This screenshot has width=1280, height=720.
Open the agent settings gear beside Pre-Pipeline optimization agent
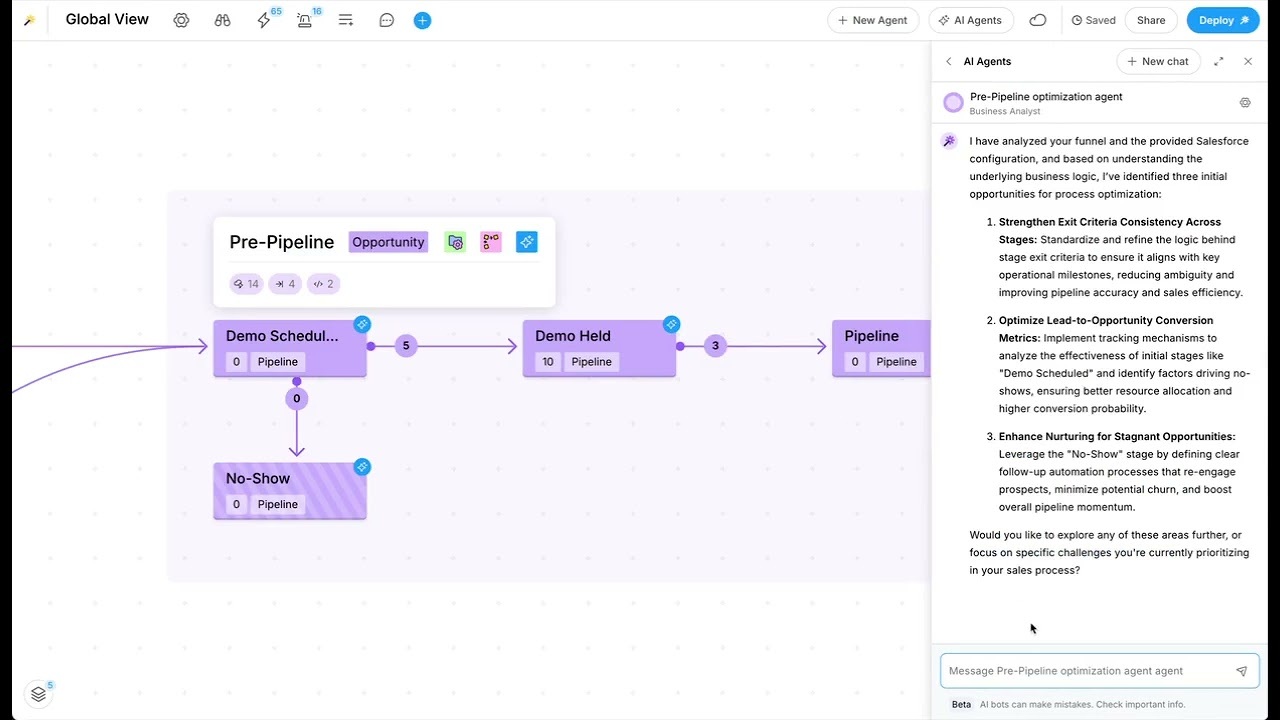tap(1244, 102)
